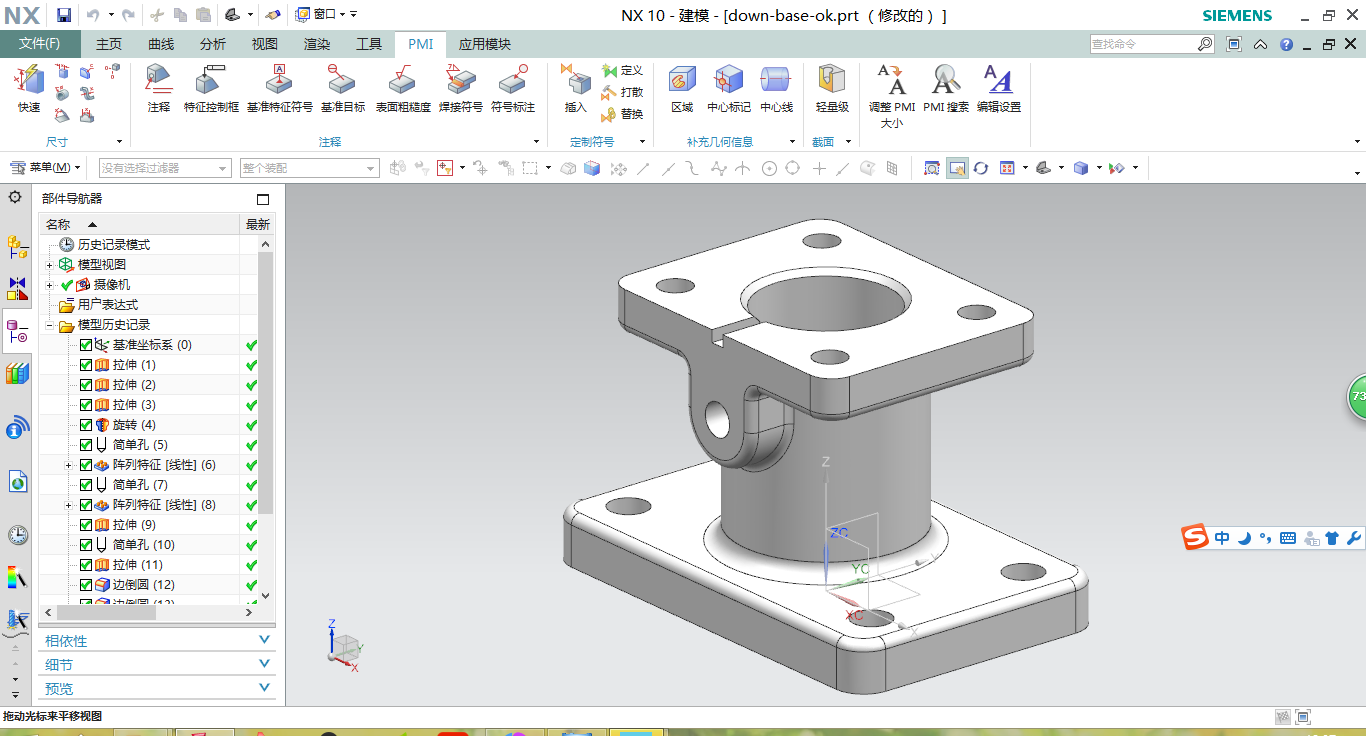
Task: Click the save icon in title bar
Action: coord(64,15)
